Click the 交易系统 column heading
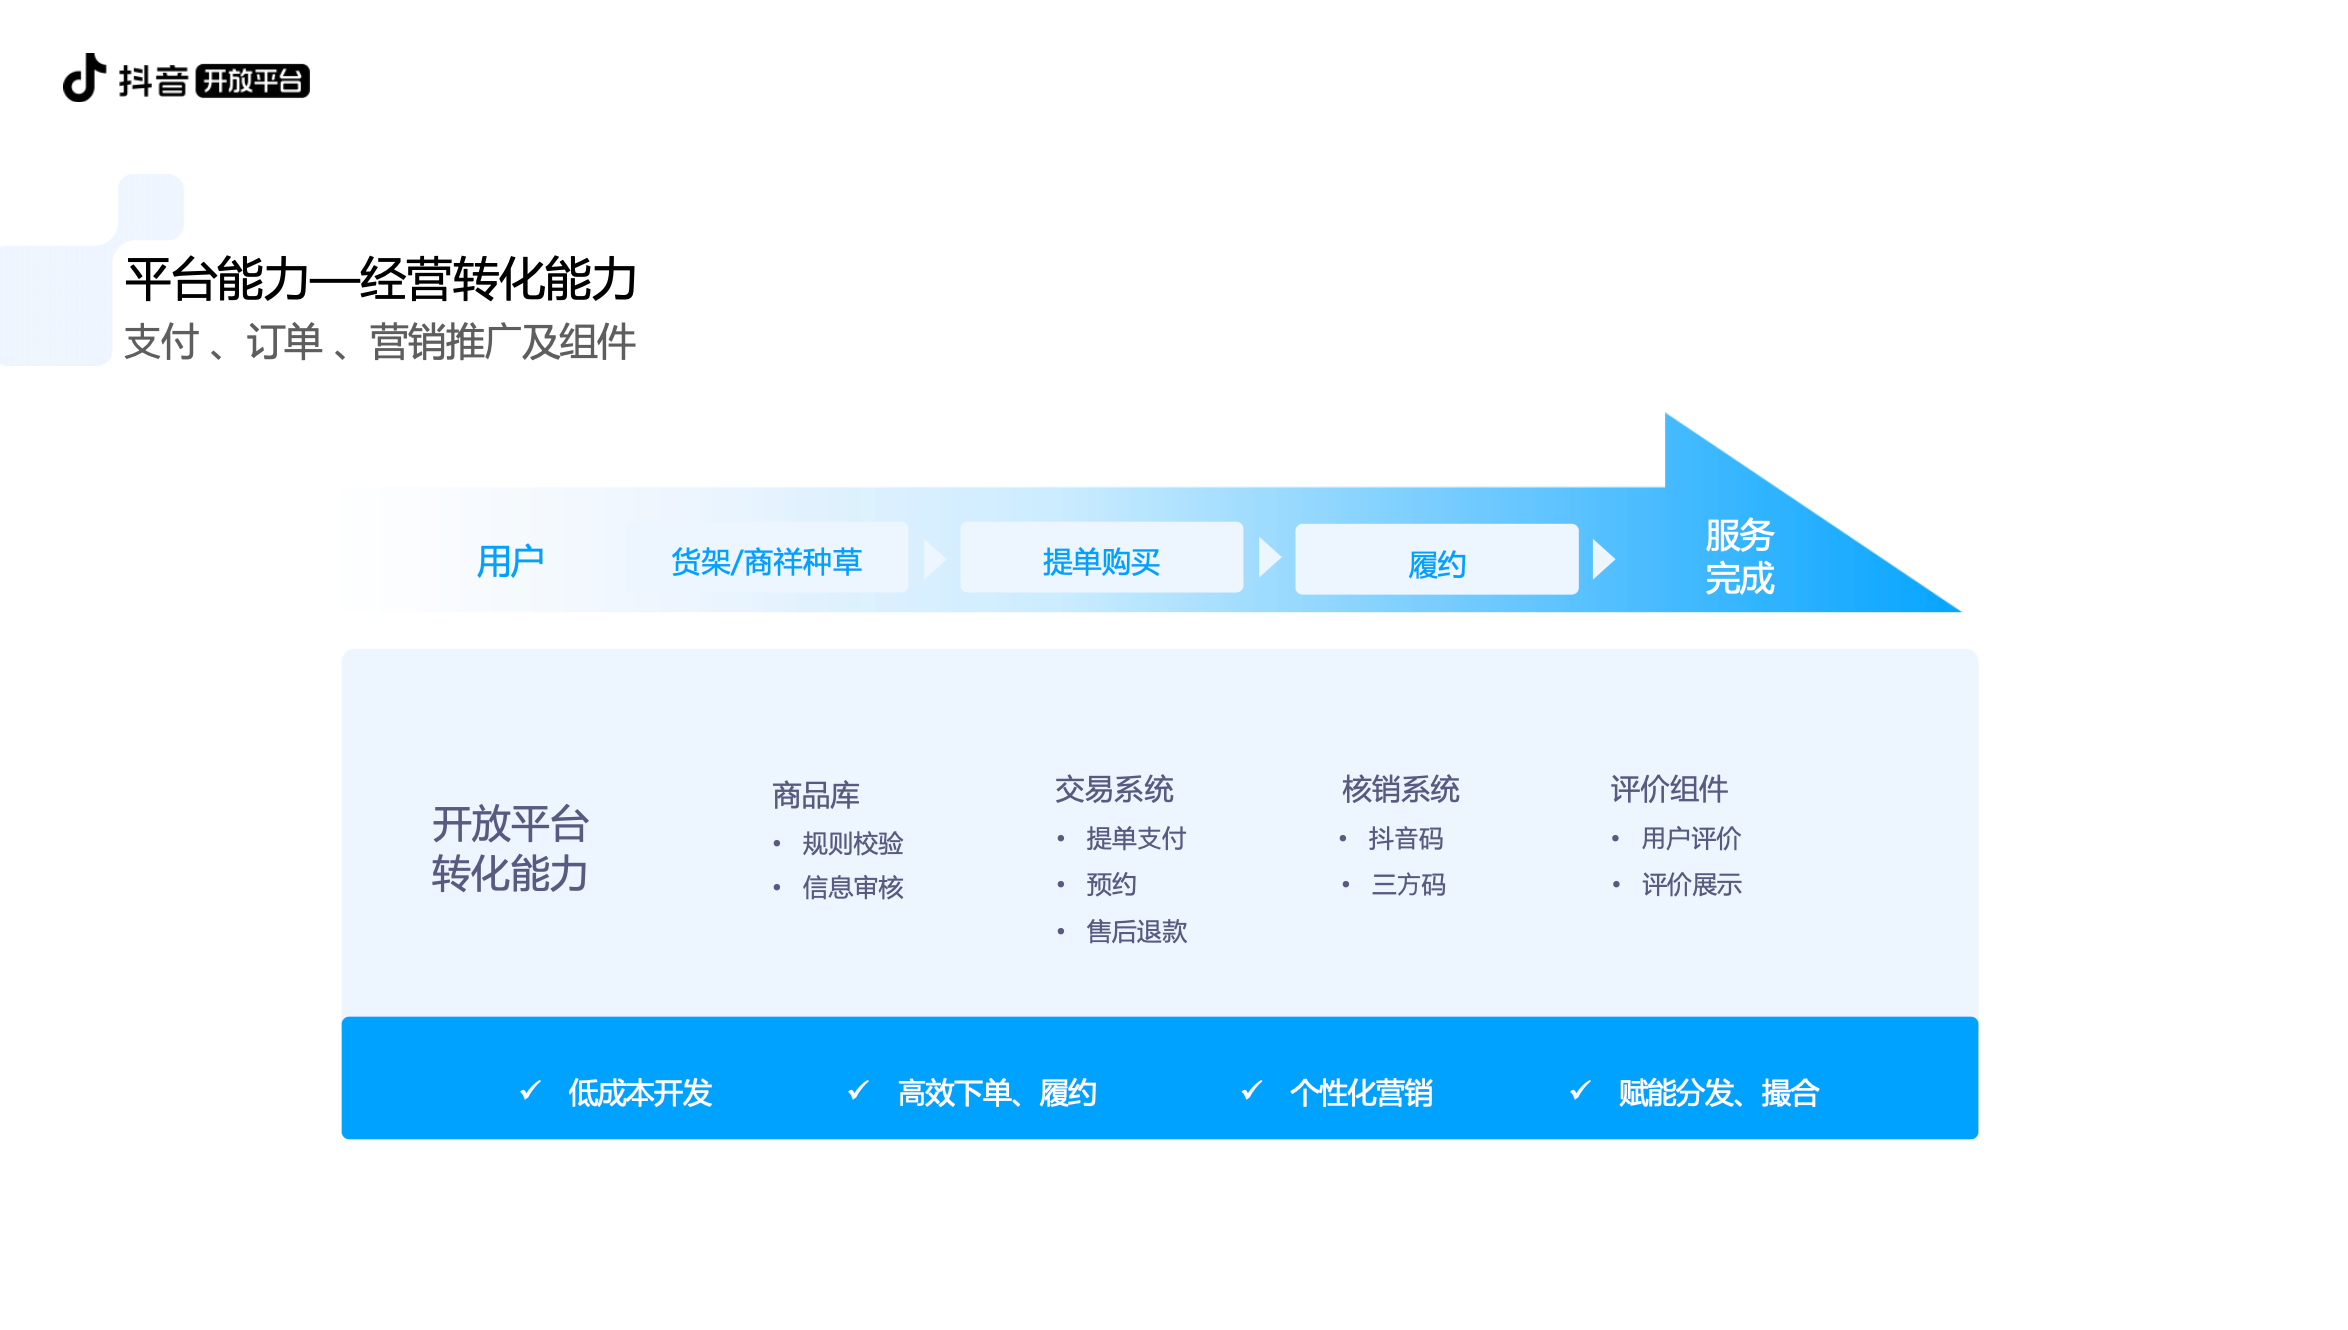Viewport: 2348px width, 1330px height. 1114,789
